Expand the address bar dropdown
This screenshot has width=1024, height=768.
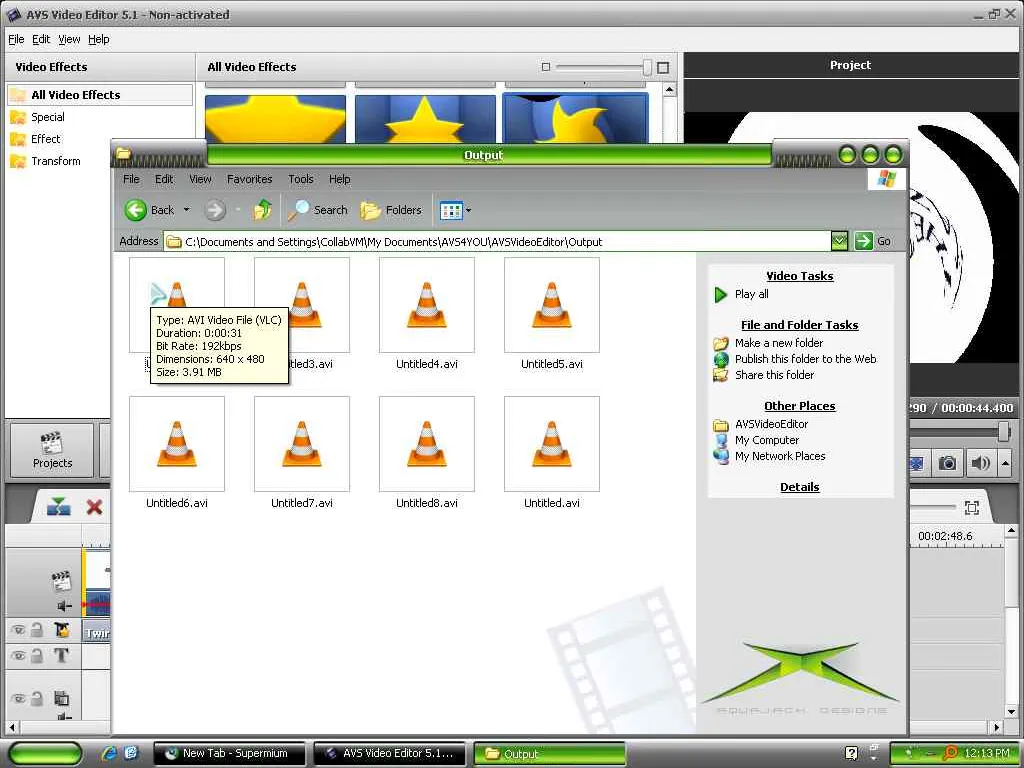839,241
